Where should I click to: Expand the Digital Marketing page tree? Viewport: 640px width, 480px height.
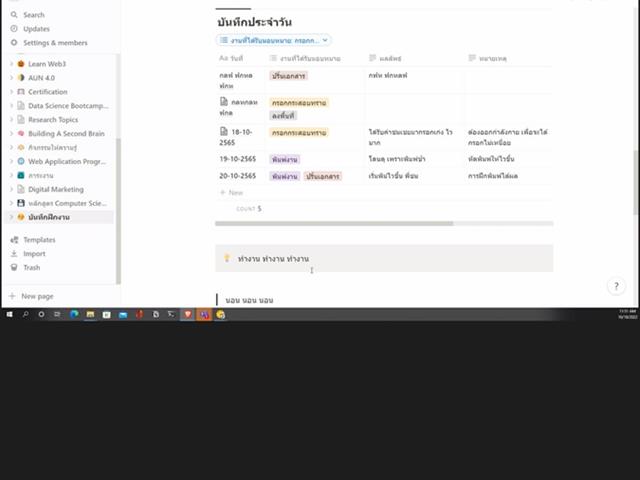[x=11, y=189]
